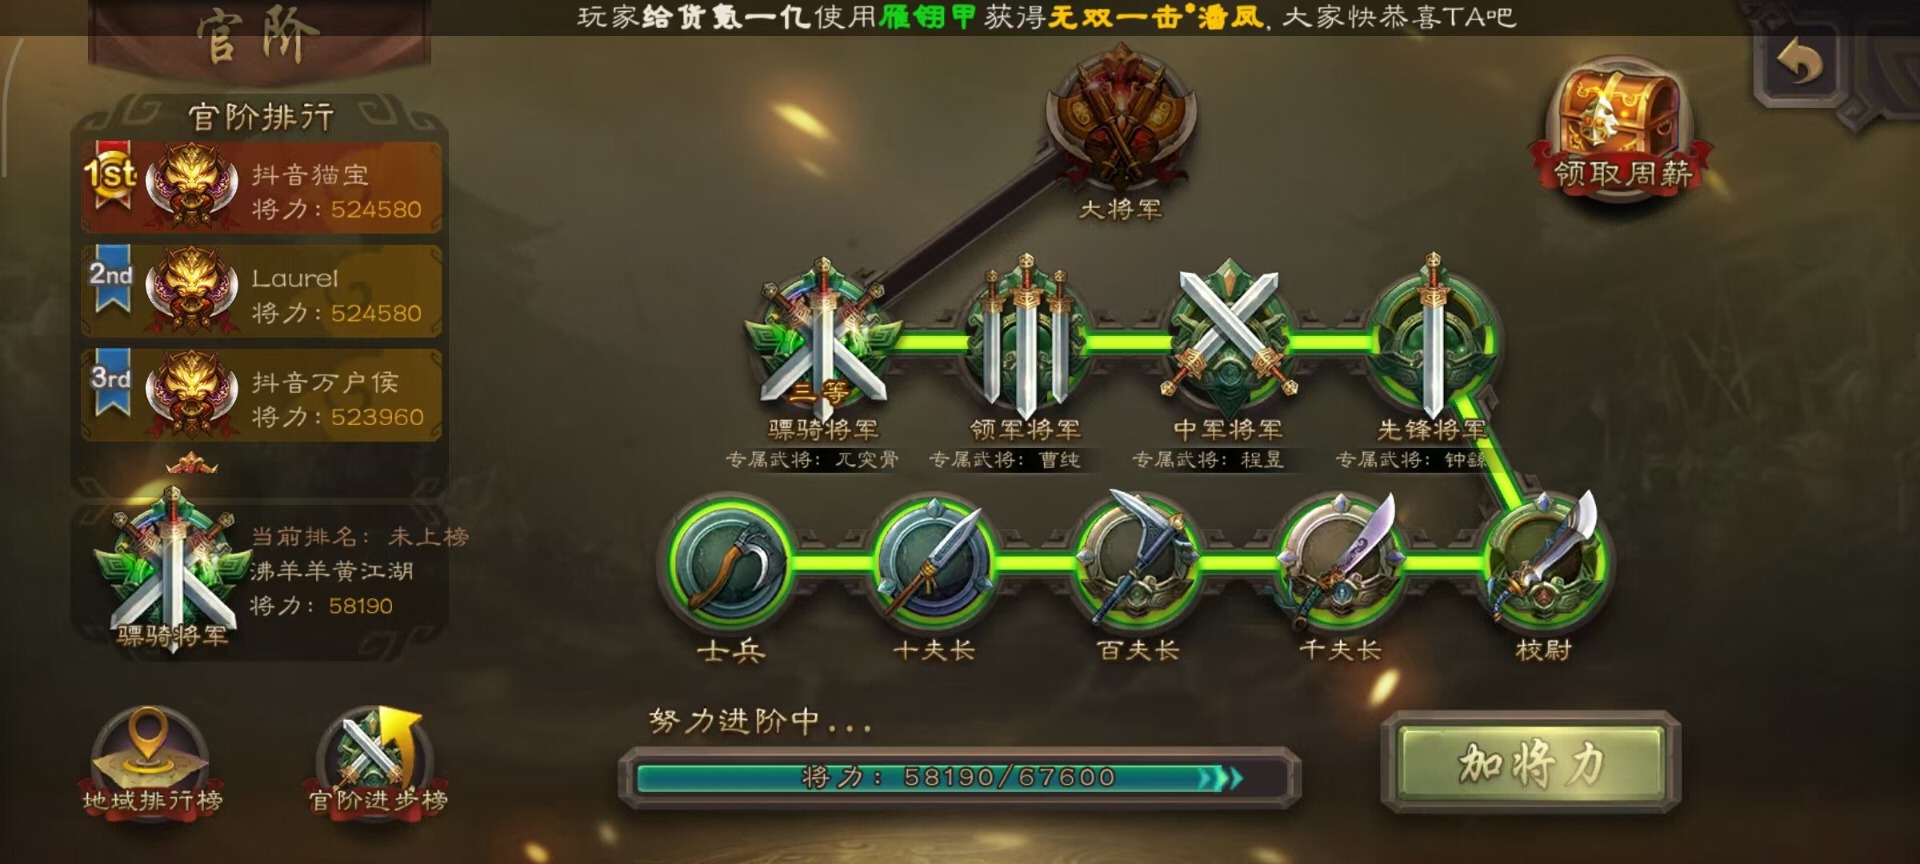Image resolution: width=1920 pixels, height=864 pixels.
Task: Open the 领军将军 triple-sword rank icon
Action: coord(1026,338)
